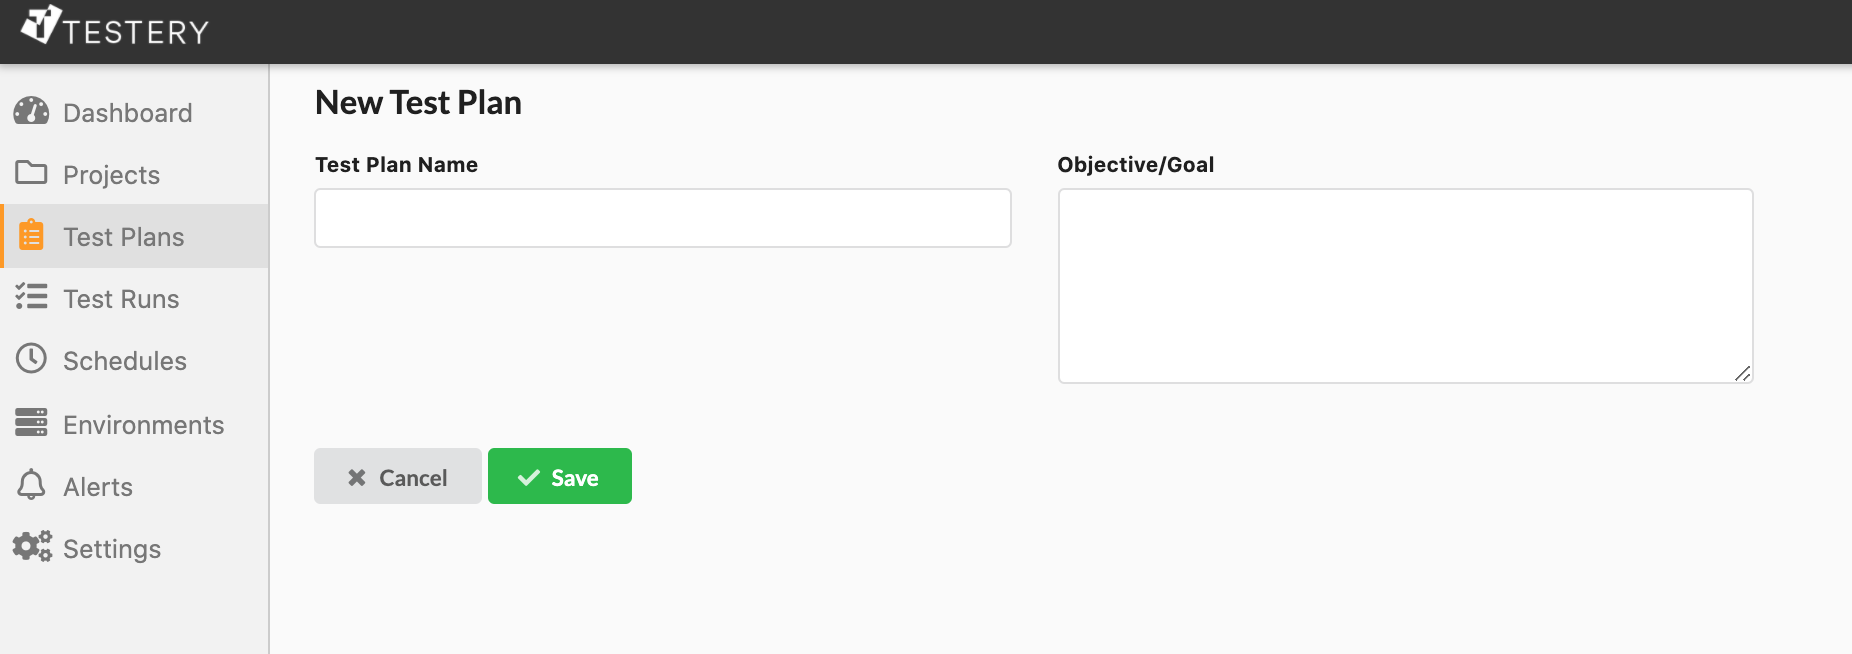This screenshot has height=654, width=1852.
Task: Focus the Test Plan Name field
Action: [x=663, y=218]
